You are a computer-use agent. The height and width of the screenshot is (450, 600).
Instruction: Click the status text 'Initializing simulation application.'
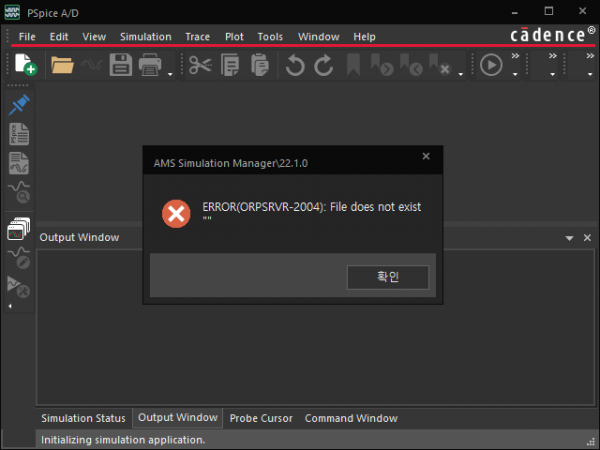click(123, 440)
